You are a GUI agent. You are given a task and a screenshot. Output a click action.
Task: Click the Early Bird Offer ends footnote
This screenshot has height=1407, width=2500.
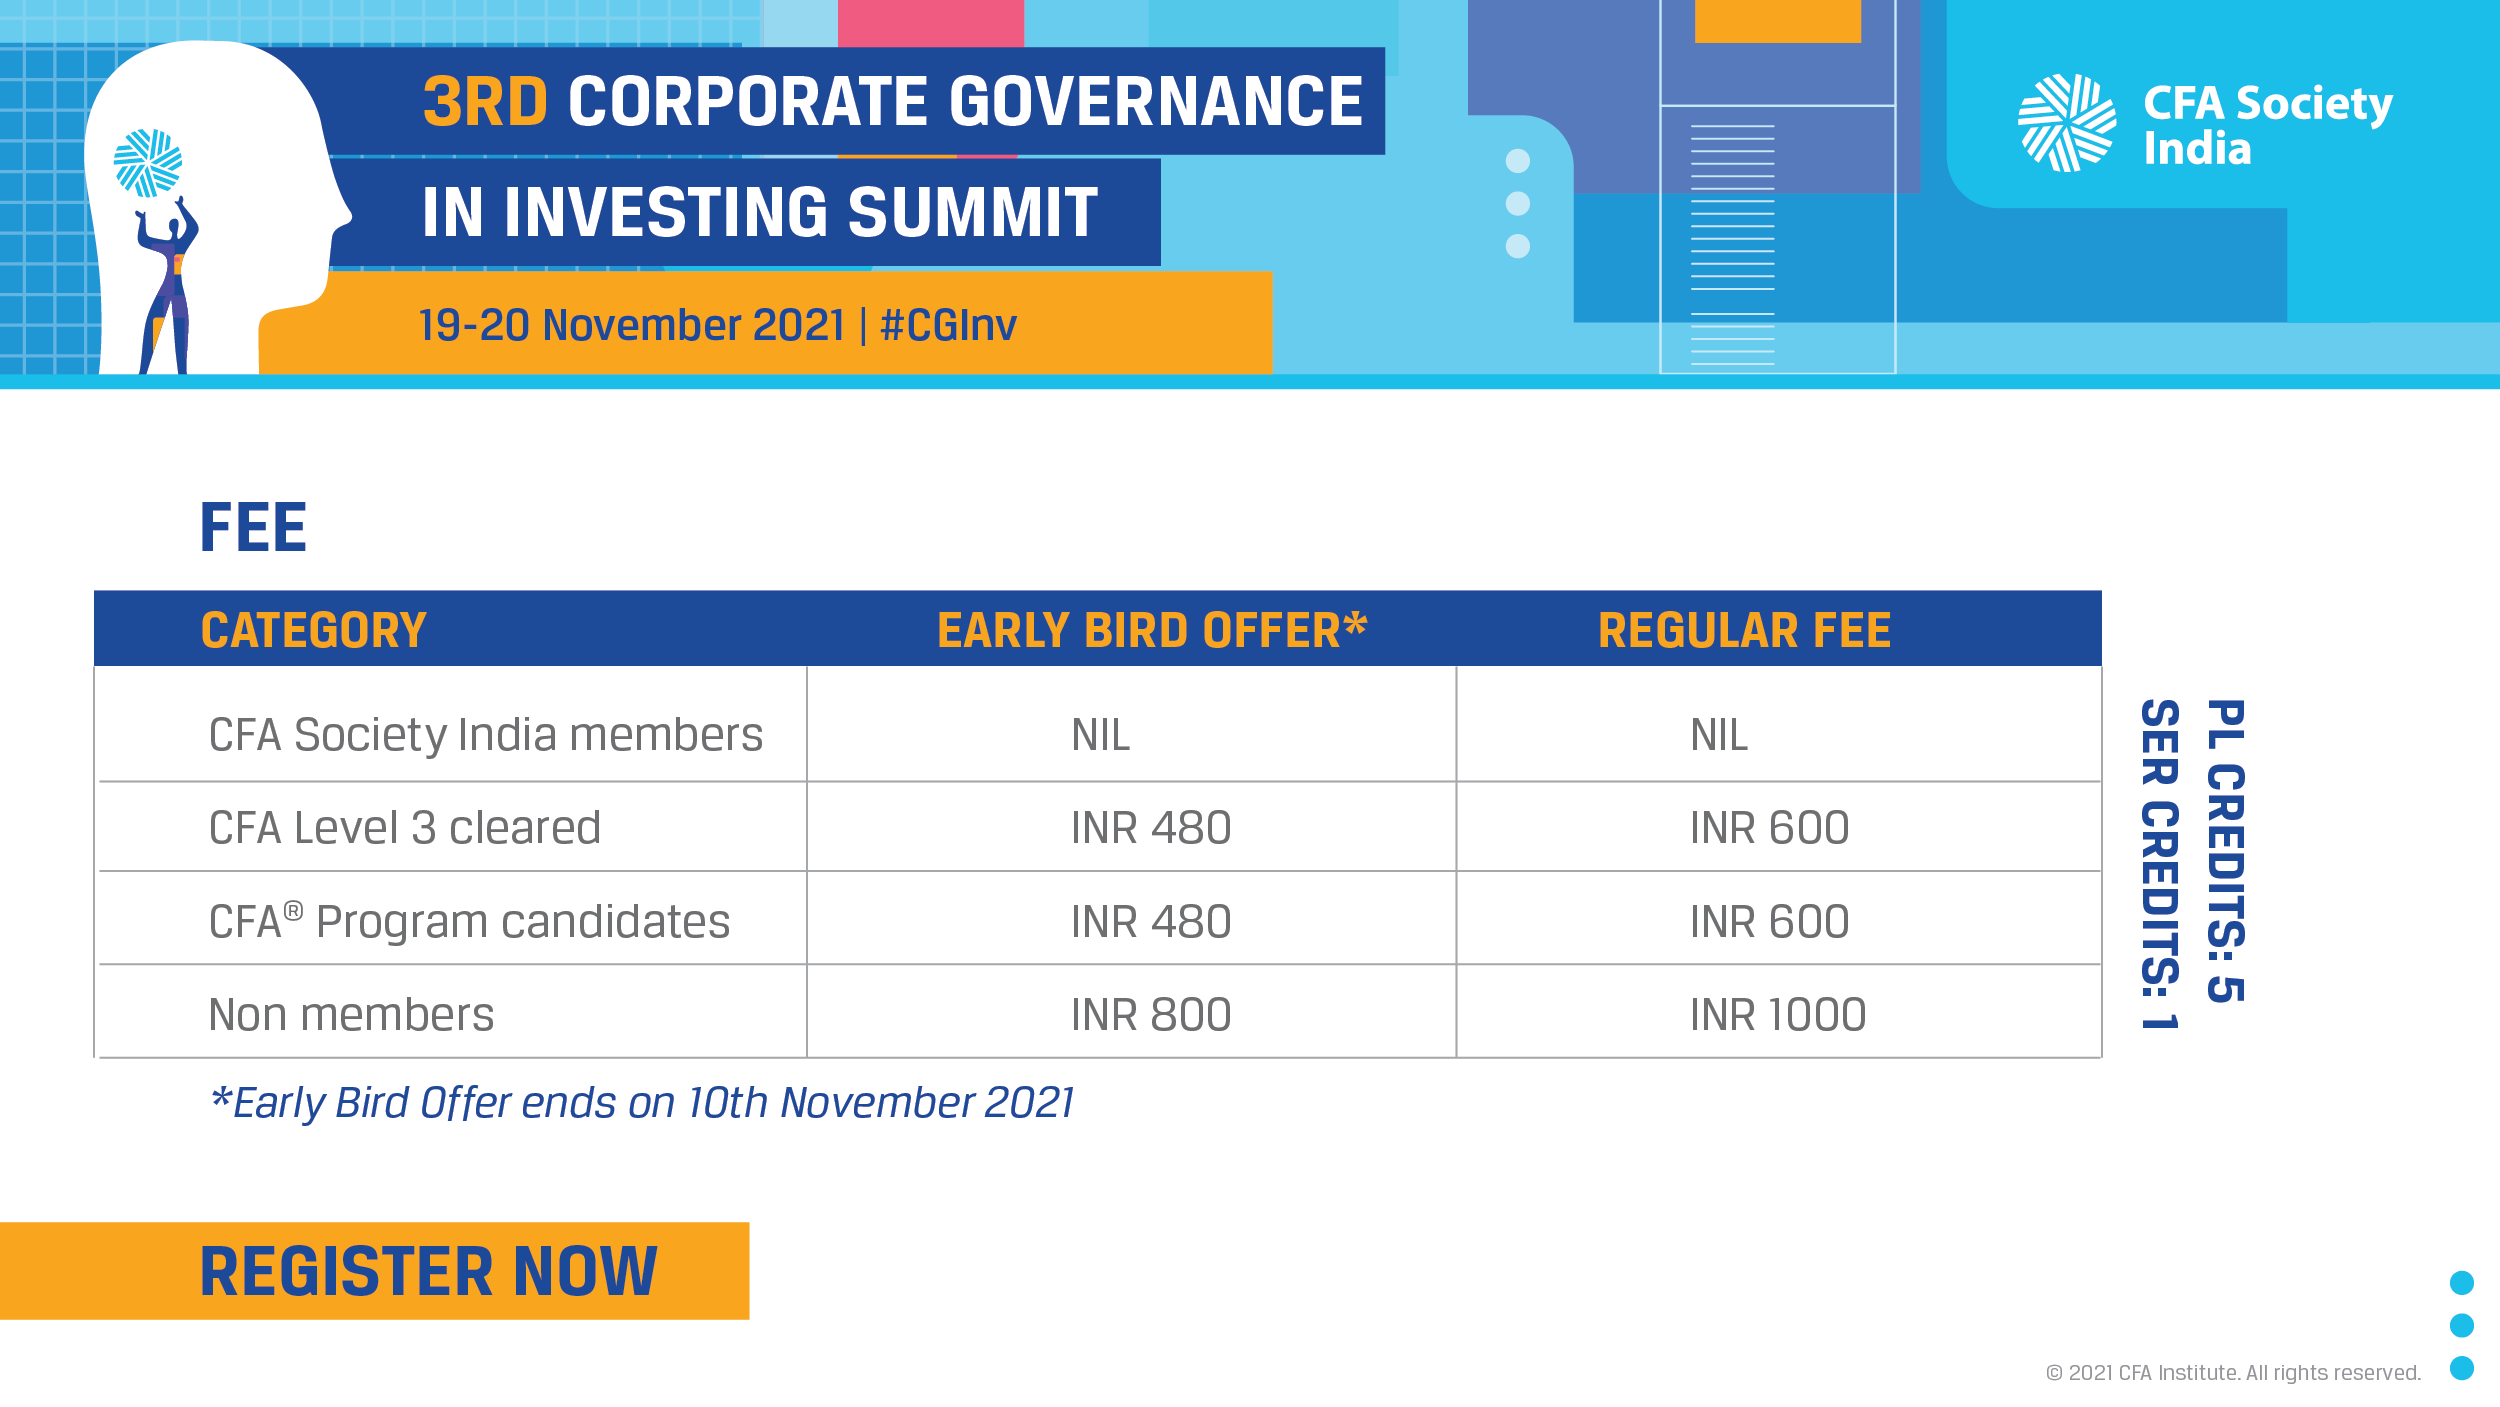click(642, 1102)
